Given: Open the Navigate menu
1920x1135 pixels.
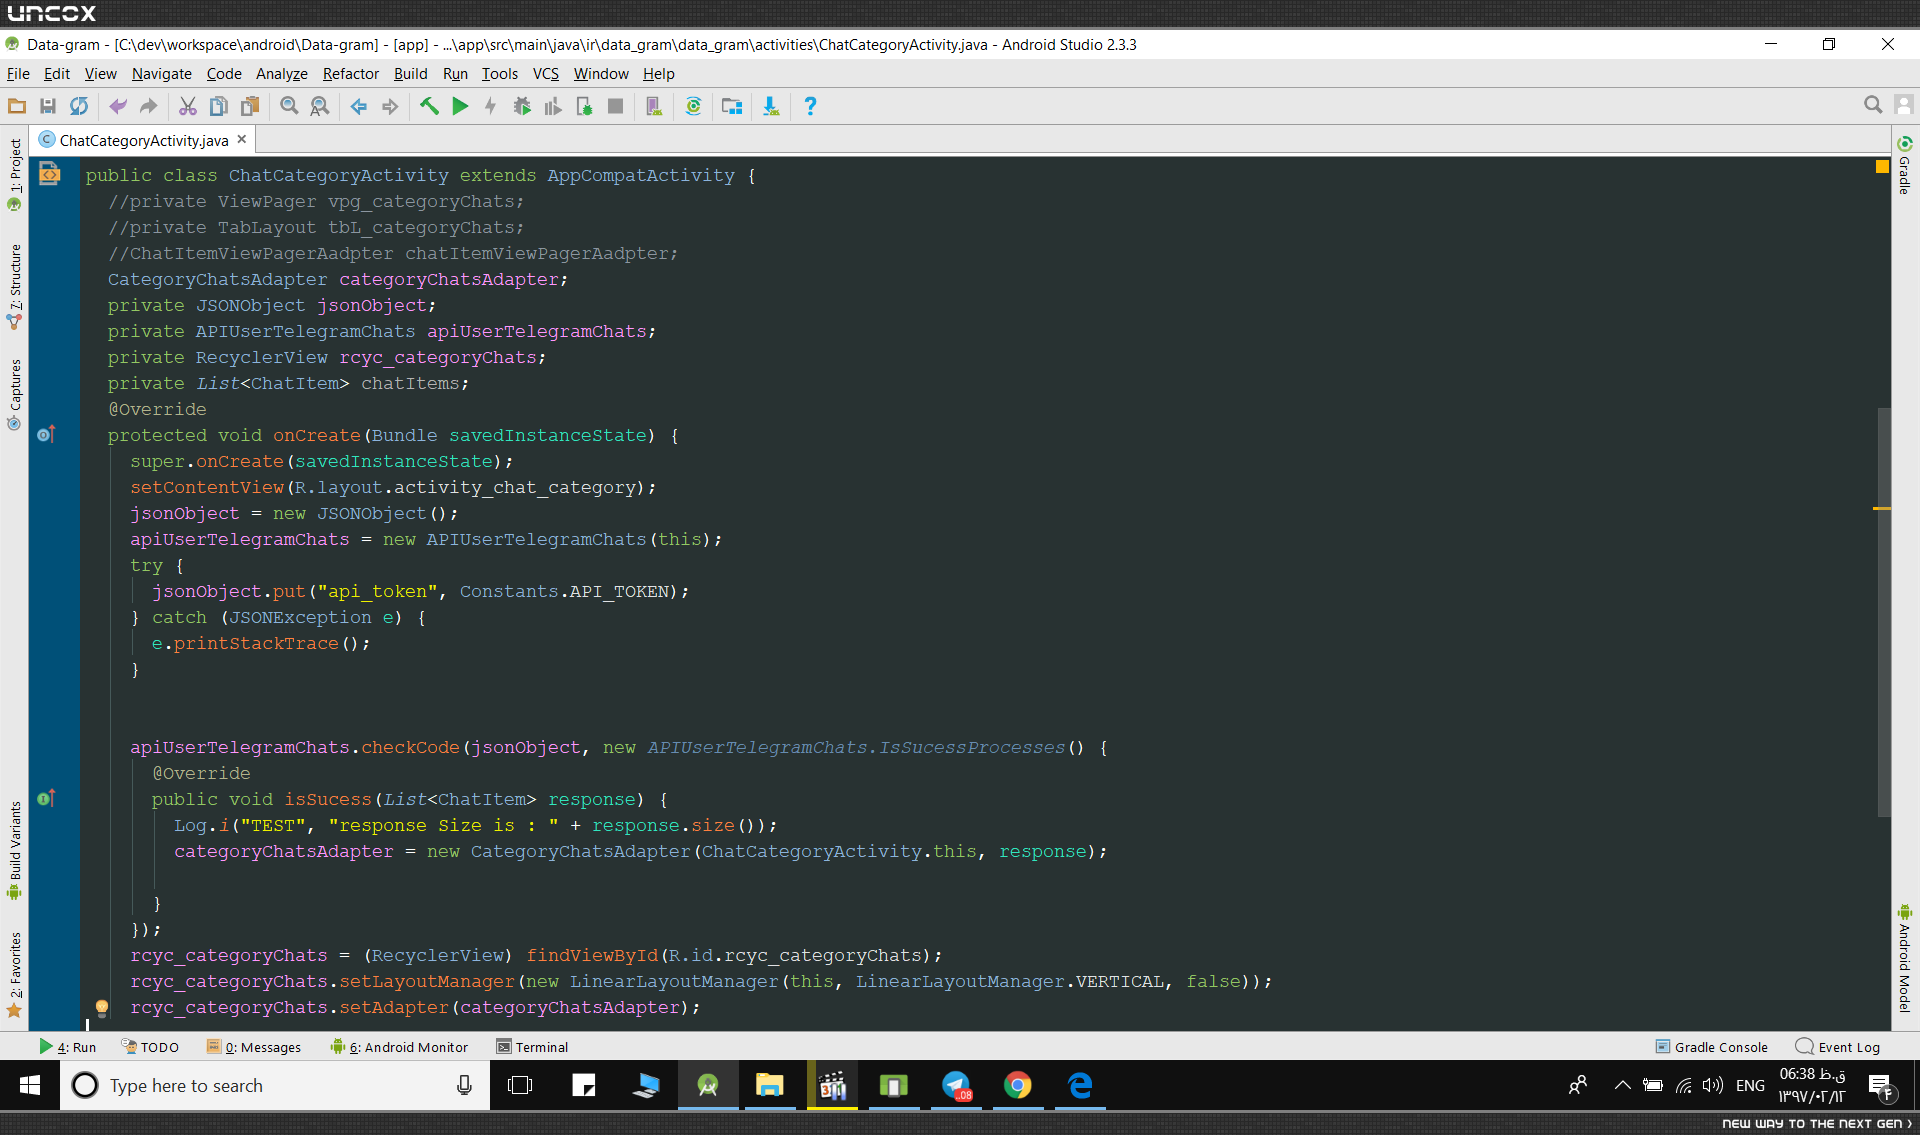Looking at the screenshot, I should point(161,74).
